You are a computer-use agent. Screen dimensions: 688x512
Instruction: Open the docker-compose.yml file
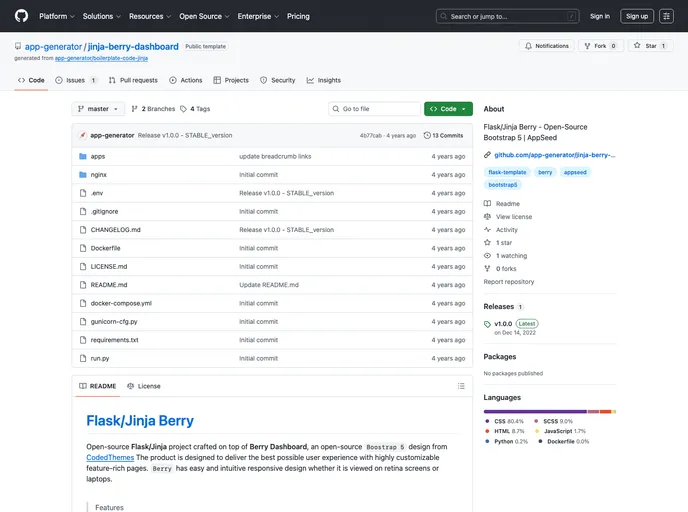click(x=121, y=303)
